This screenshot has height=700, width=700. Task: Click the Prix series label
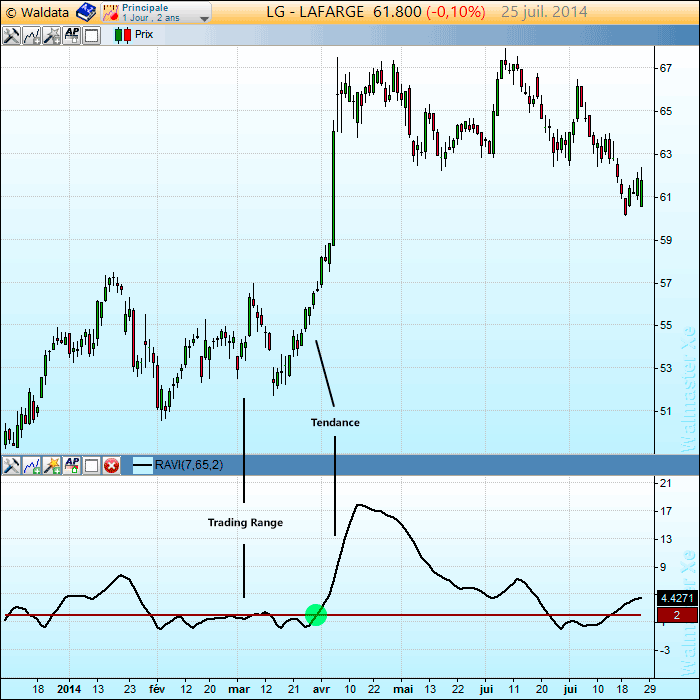click(x=144, y=34)
